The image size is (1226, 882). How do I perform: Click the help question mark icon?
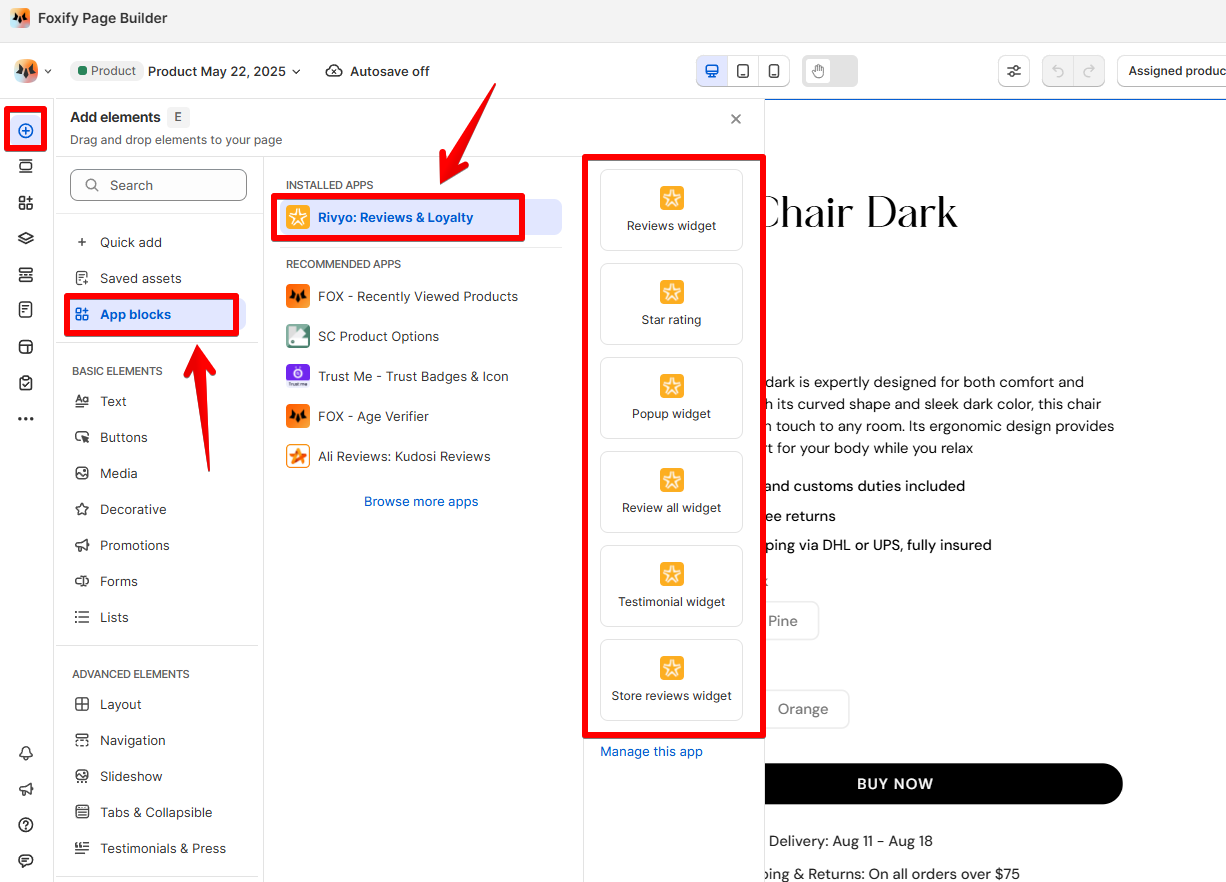(x=26, y=825)
